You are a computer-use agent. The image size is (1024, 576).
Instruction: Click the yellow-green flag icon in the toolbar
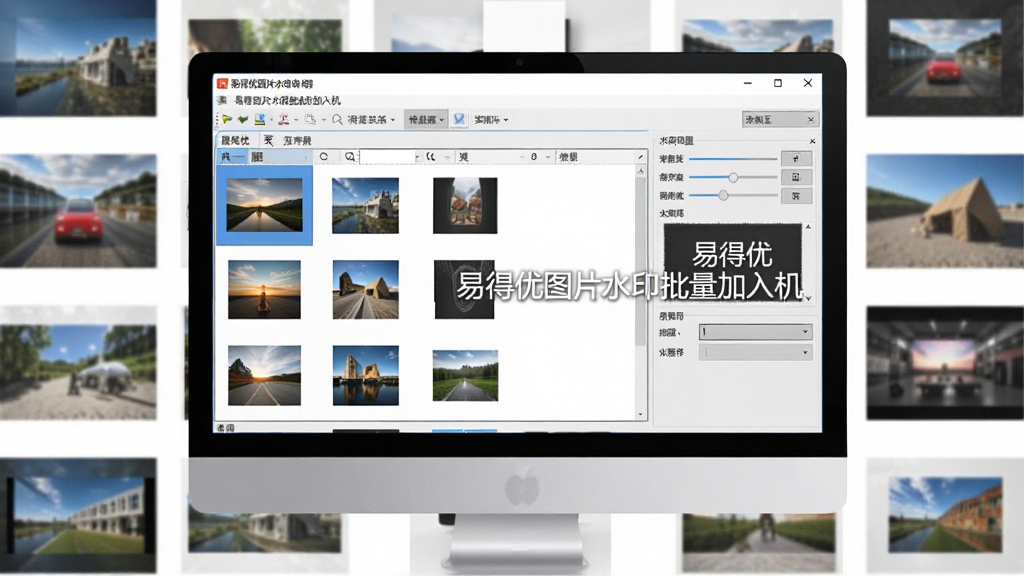point(227,119)
